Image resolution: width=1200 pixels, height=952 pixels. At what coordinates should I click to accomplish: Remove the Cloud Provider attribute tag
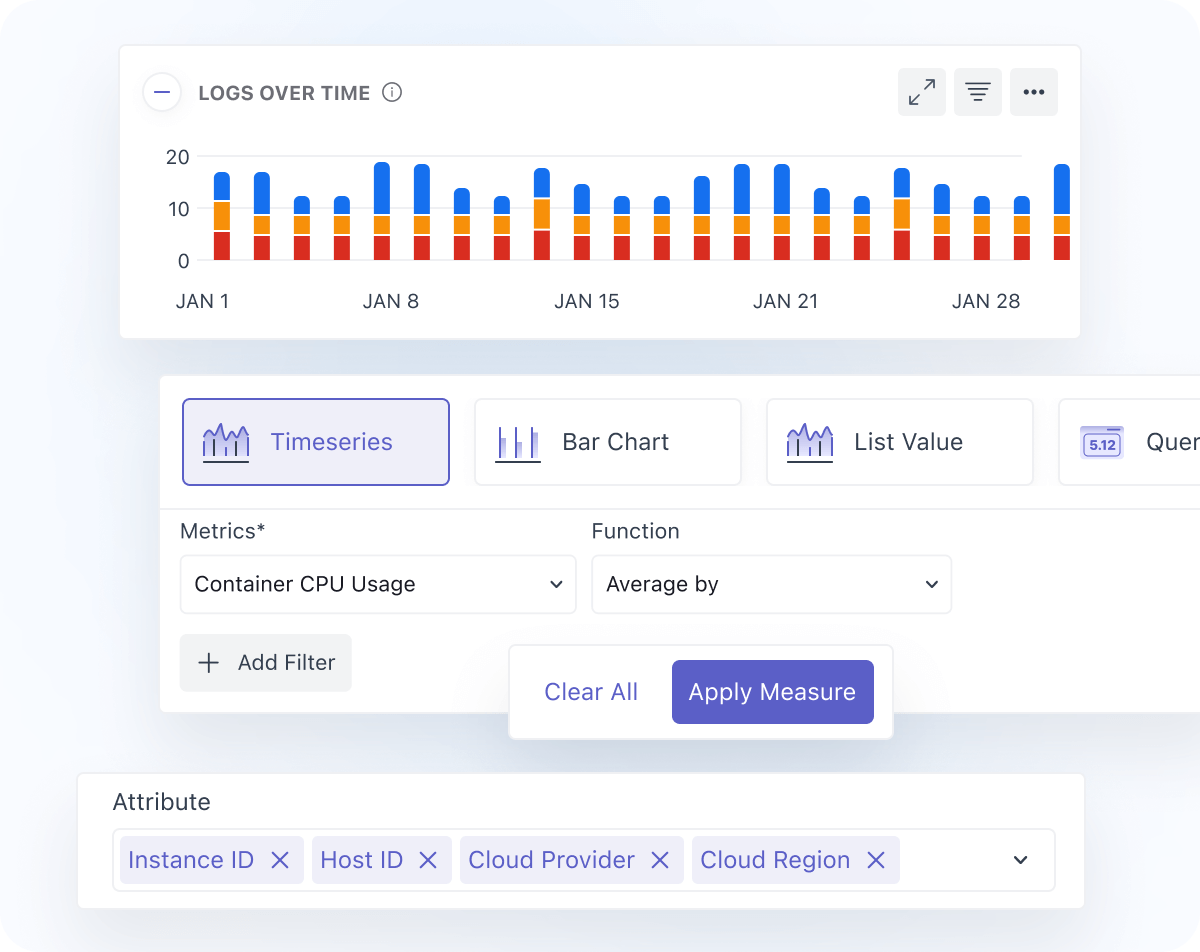point(660,860)
